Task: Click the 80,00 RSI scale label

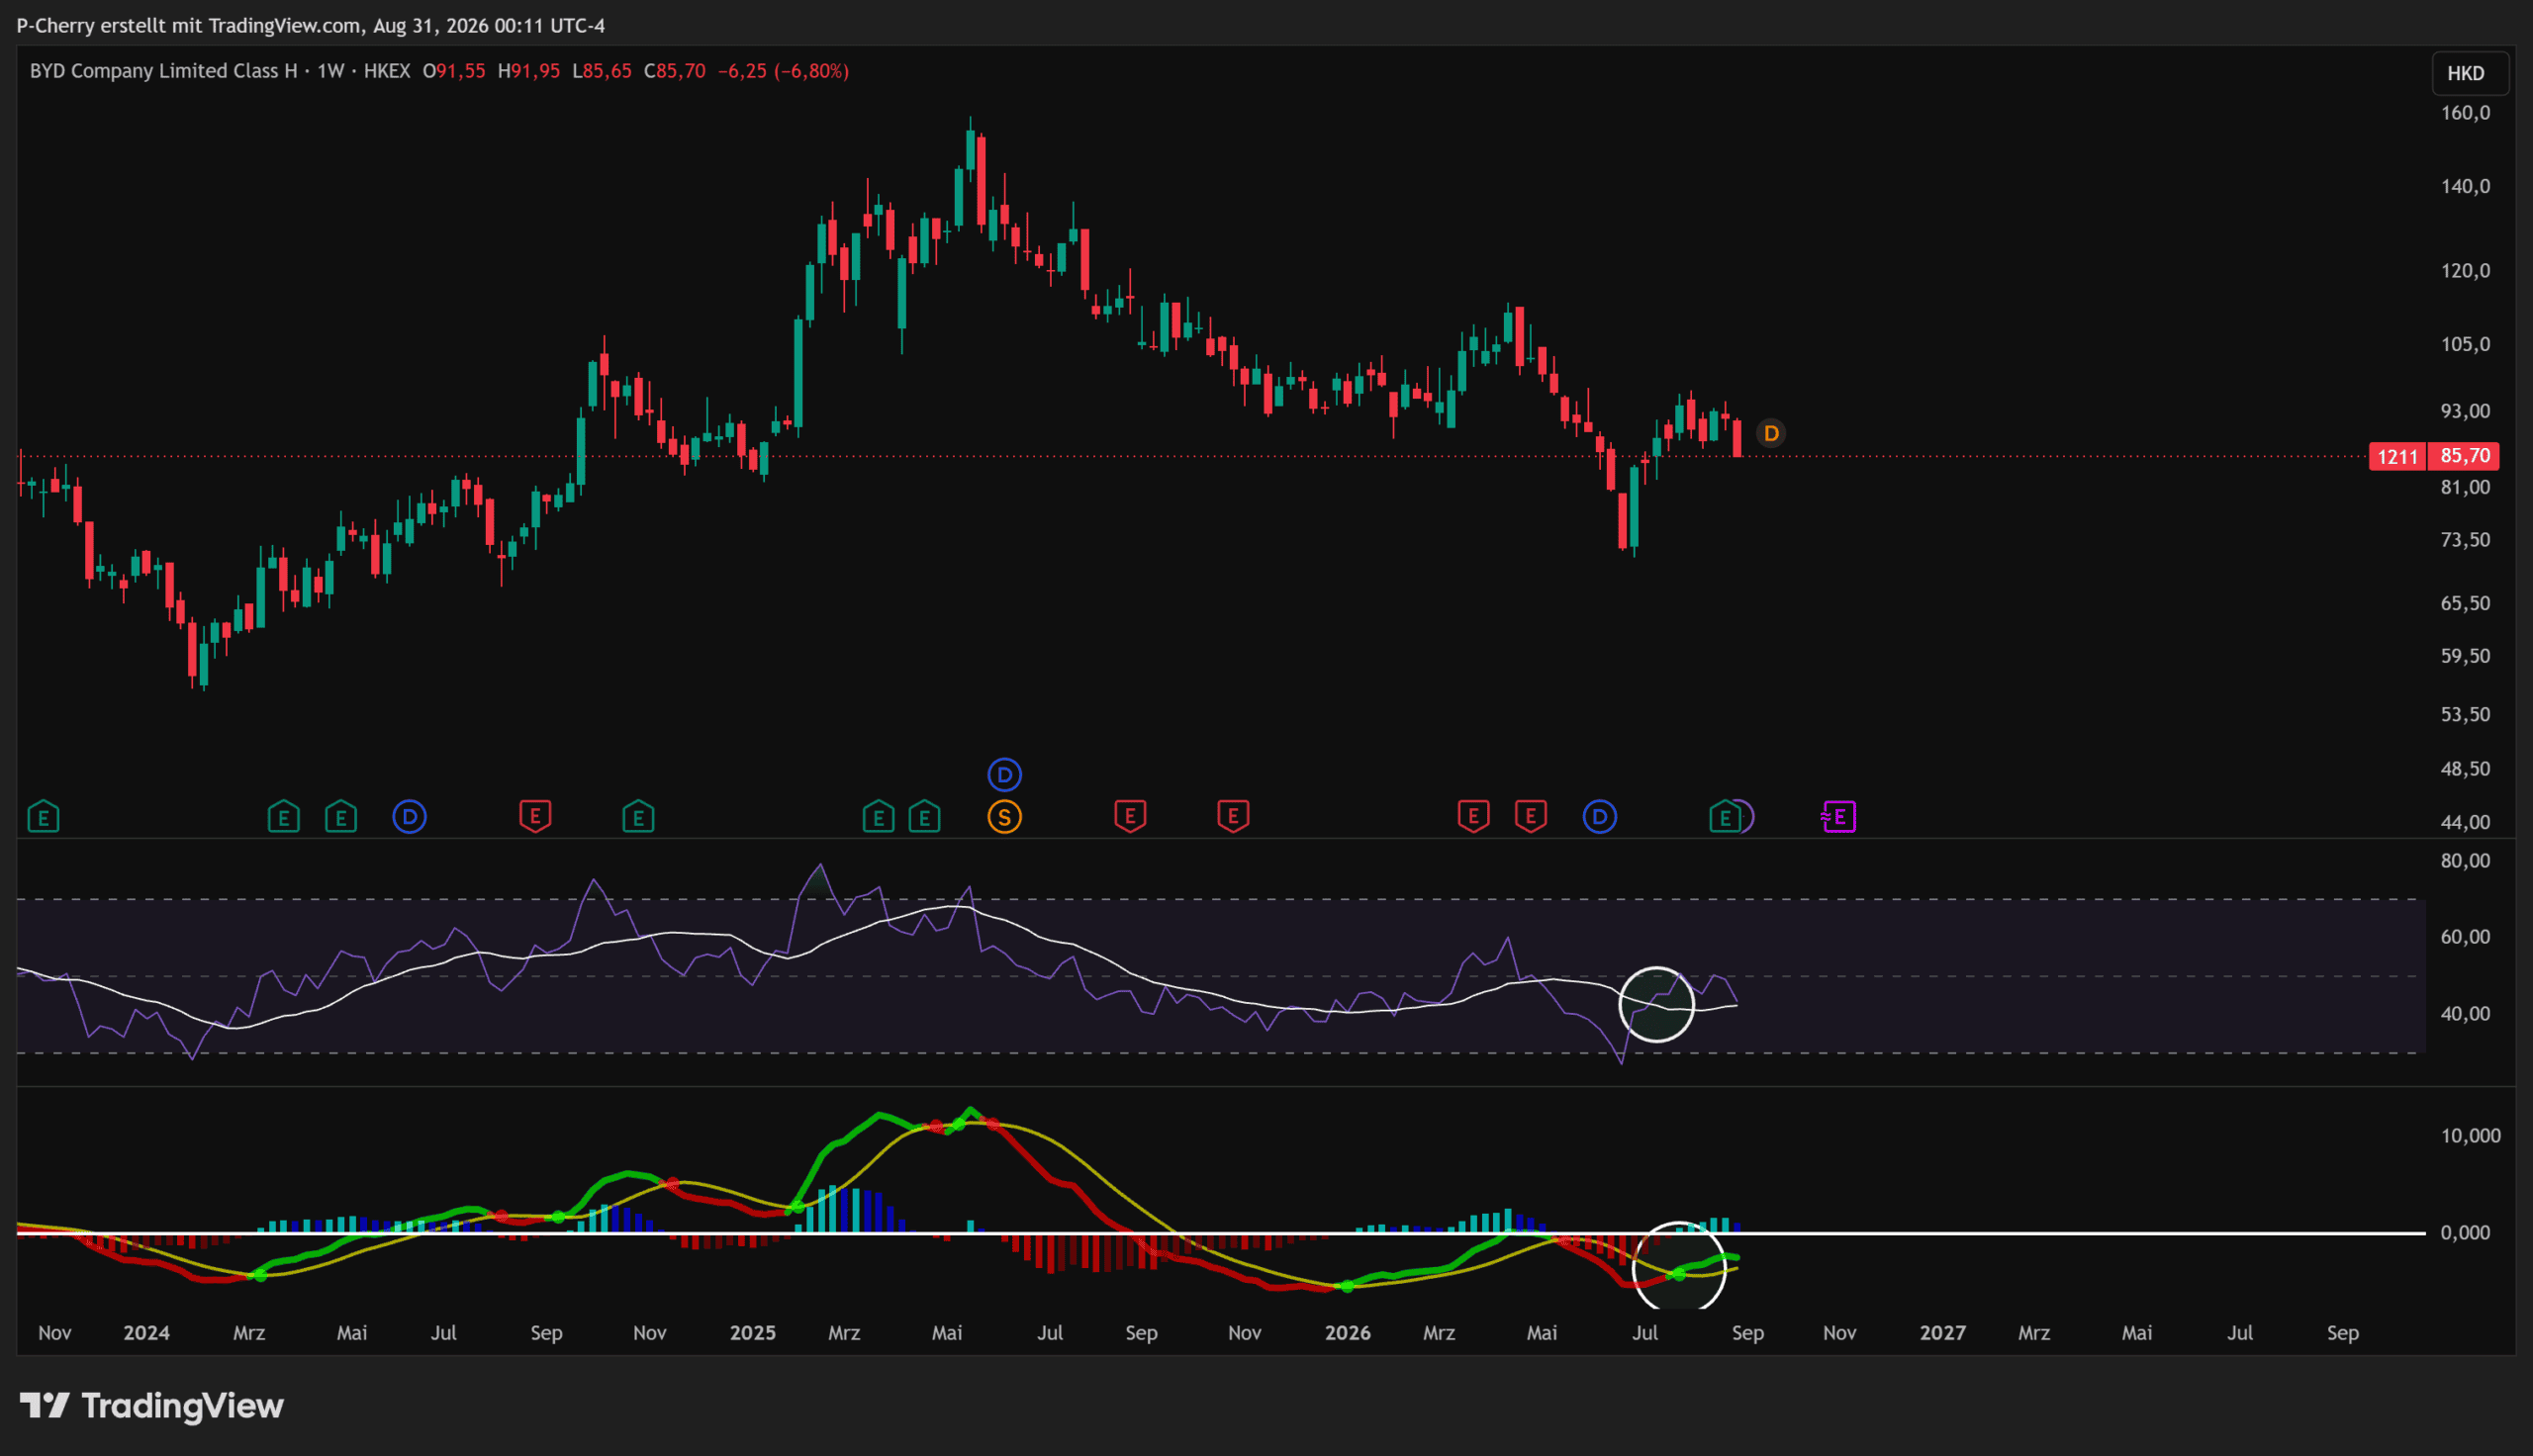Action: click(x=2466, y=860)
